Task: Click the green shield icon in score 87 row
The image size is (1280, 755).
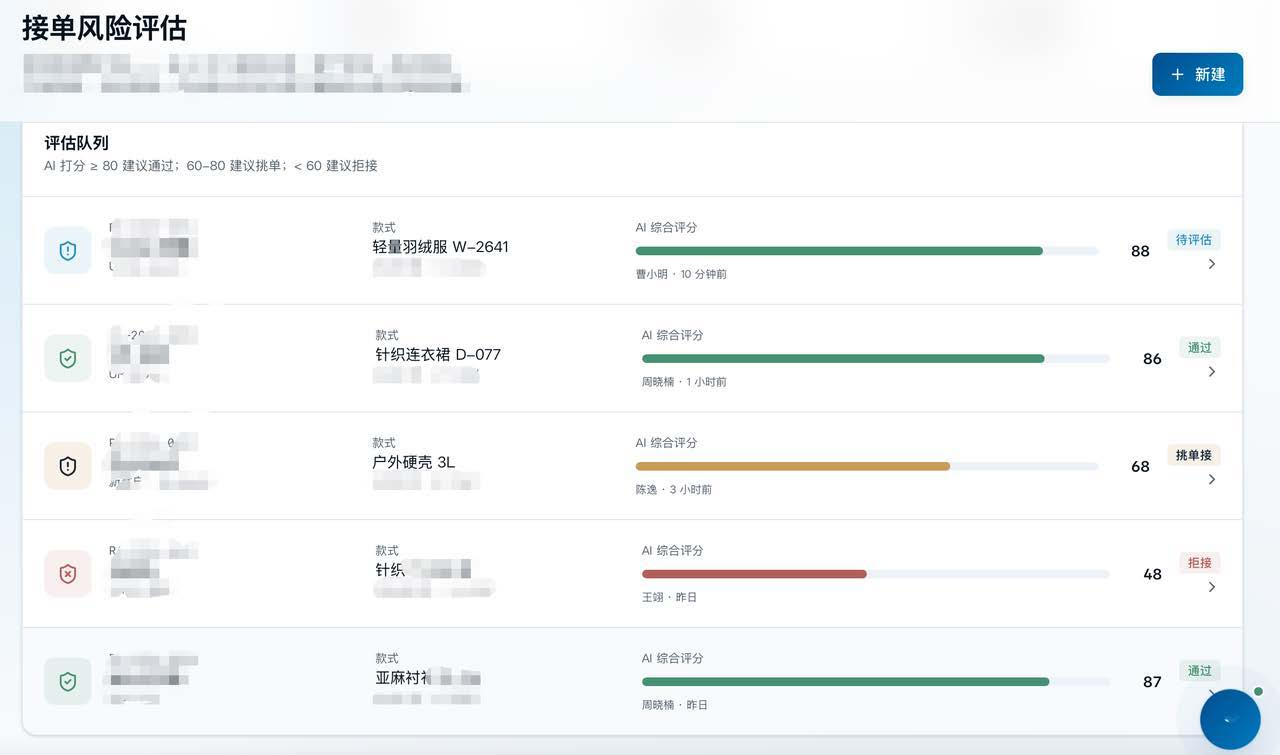Action: (x=68, y=682)
